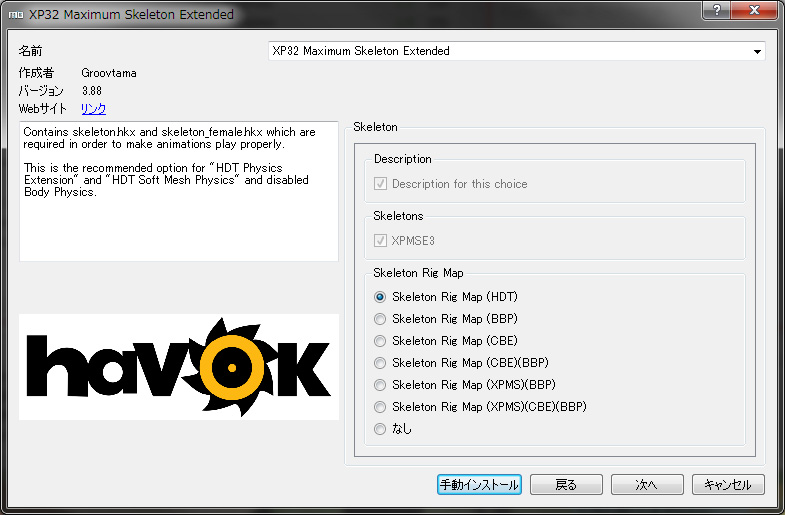Click the author name Groovtama
Screen dimensions: 785x515
point(109,73)
